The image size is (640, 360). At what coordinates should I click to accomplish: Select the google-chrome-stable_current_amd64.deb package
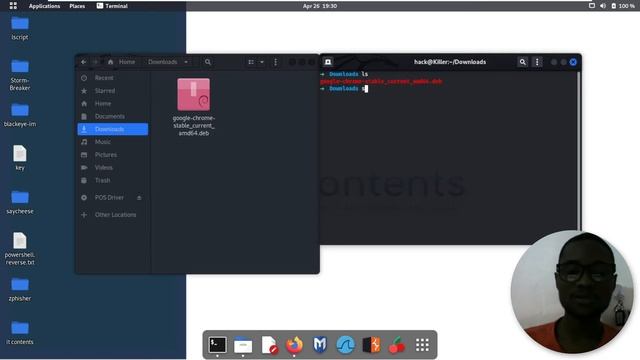193,107
